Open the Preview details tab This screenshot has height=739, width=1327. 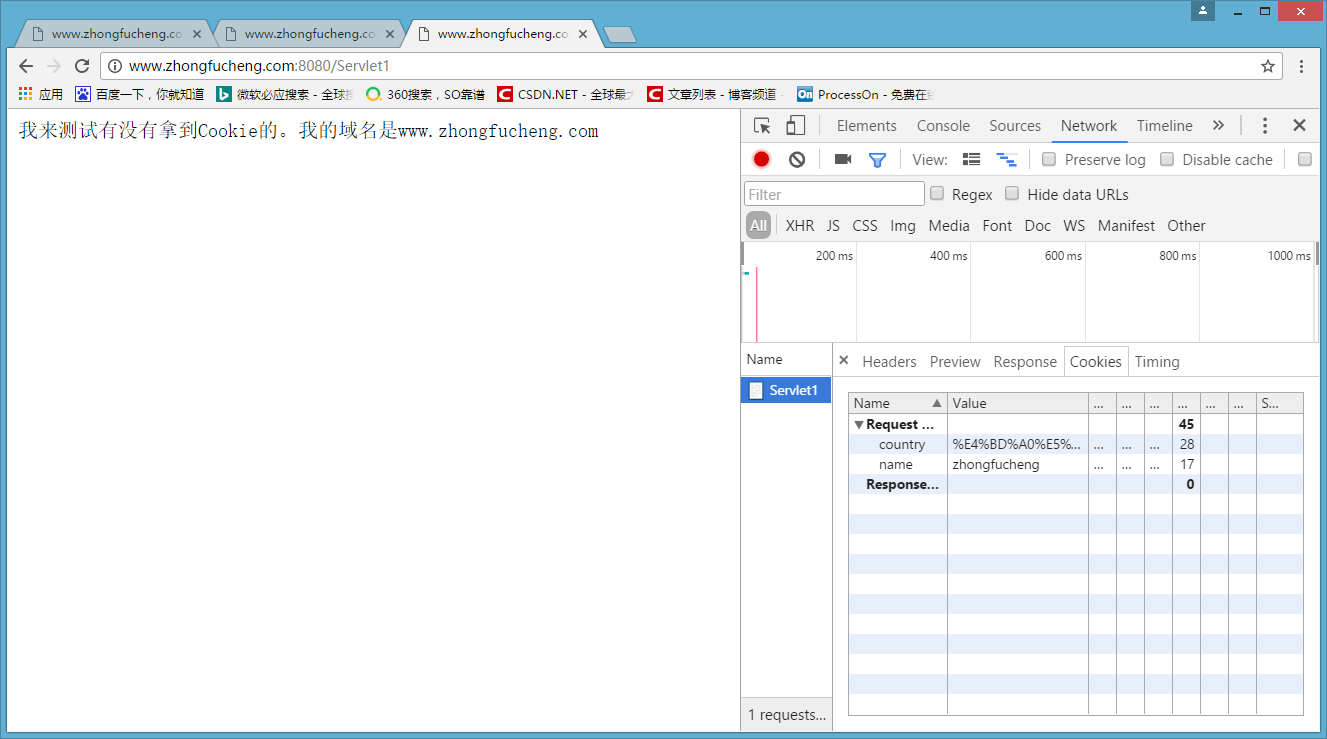coord(955,362)
